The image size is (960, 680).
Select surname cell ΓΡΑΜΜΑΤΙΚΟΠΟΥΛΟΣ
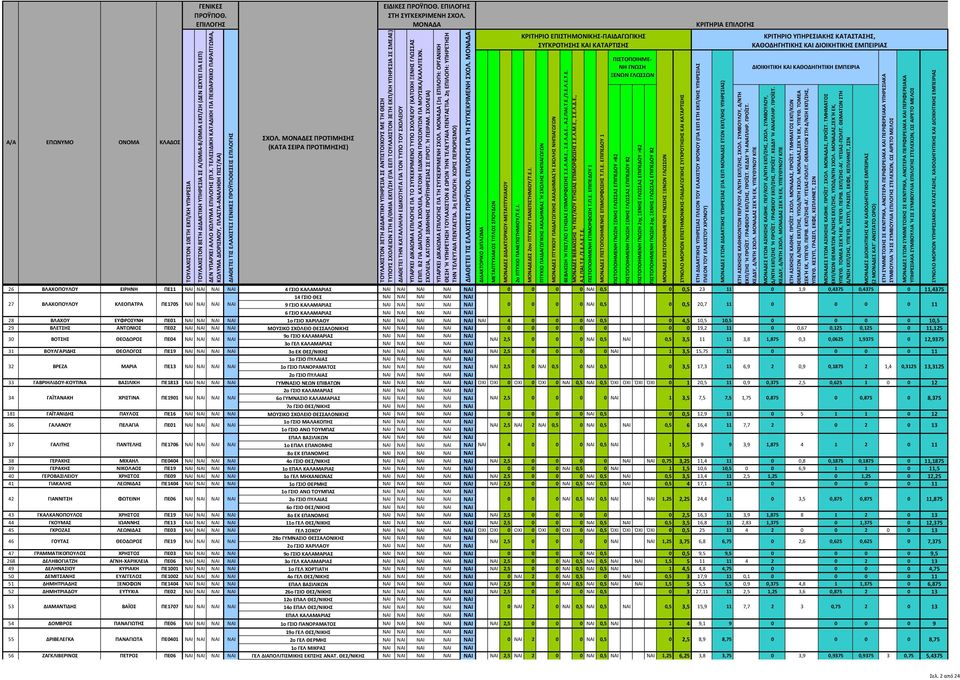59,553
